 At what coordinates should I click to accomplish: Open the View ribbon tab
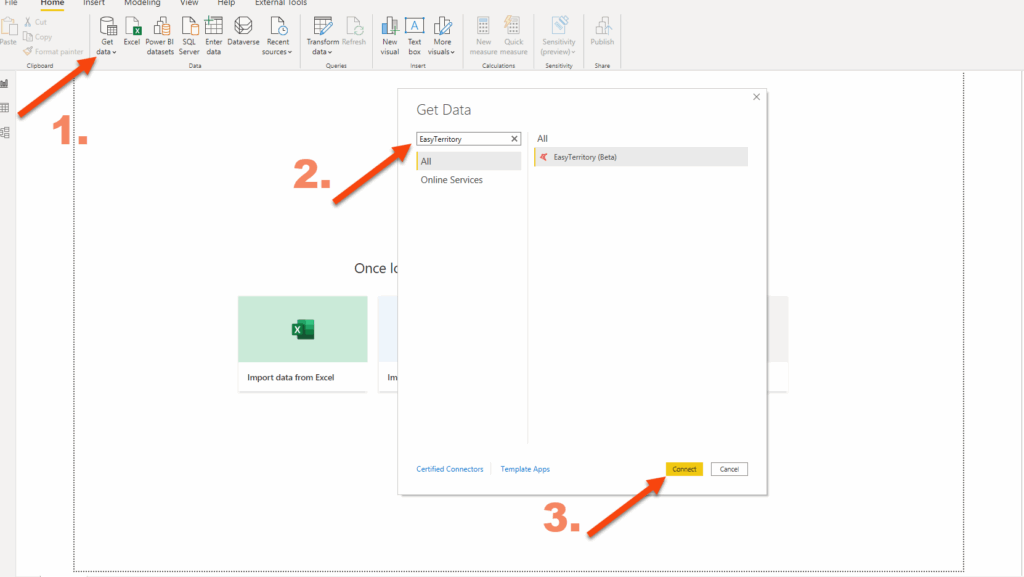(189, 3)
